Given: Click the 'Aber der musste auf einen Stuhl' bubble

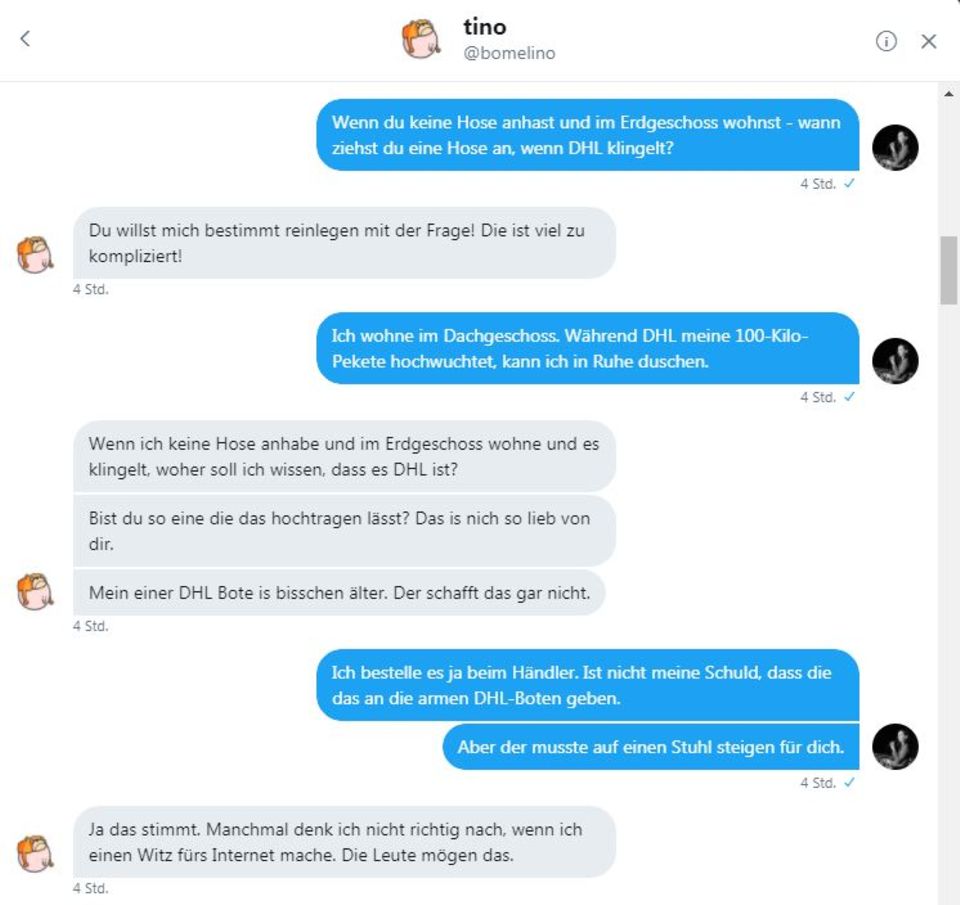Looking at the screenshot, I should point(650,747).
